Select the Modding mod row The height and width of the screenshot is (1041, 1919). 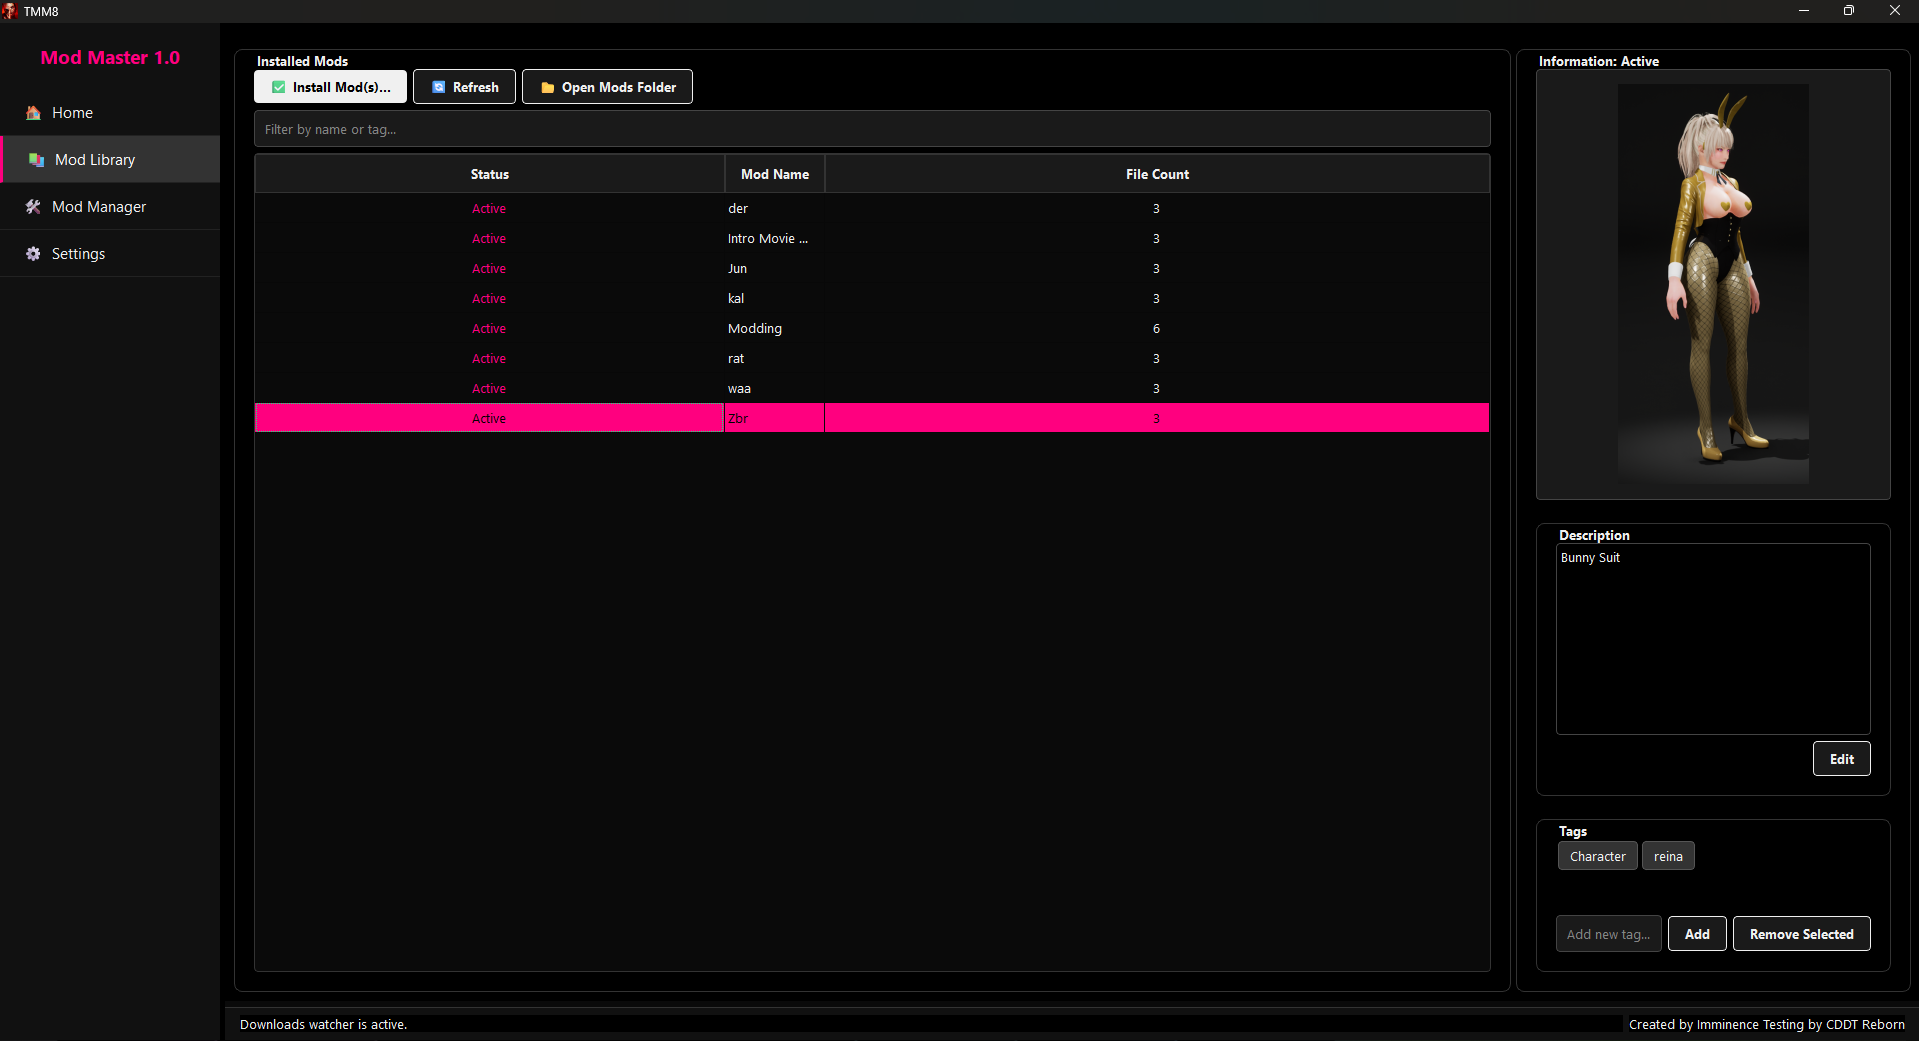755,328
